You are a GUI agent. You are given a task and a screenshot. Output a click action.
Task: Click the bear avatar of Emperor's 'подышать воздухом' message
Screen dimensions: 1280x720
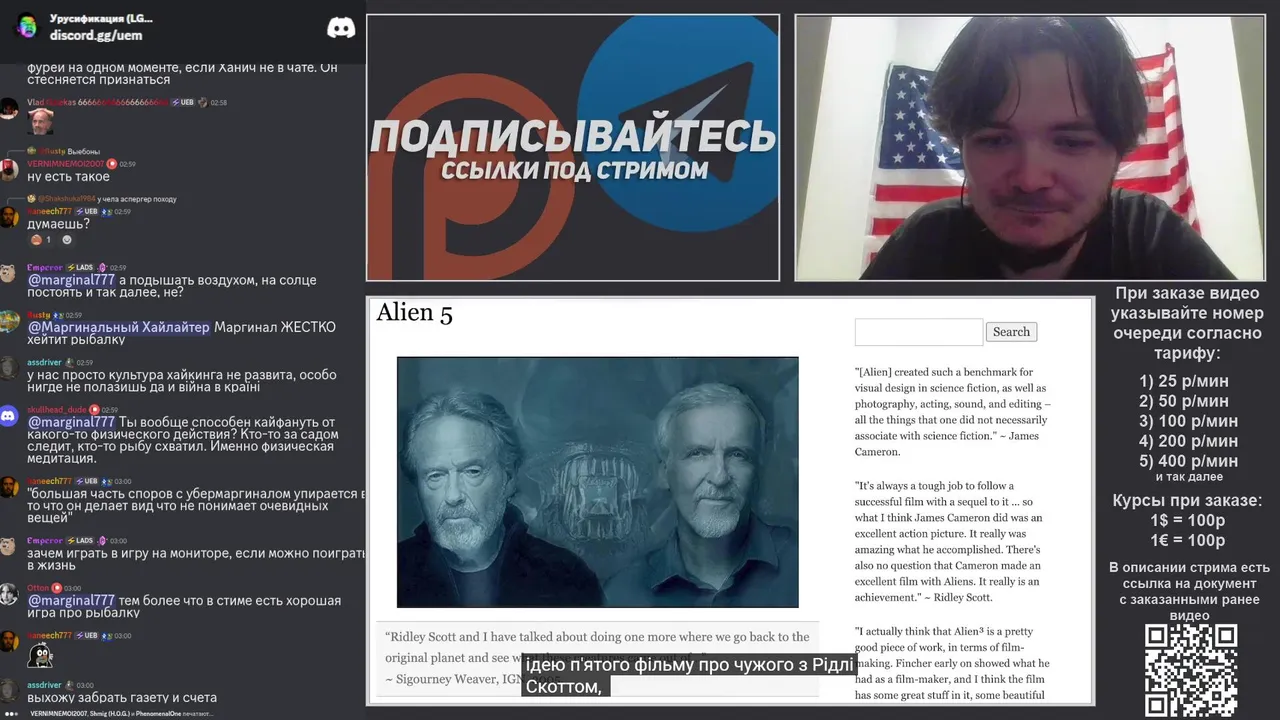click(x=9, y=274)
